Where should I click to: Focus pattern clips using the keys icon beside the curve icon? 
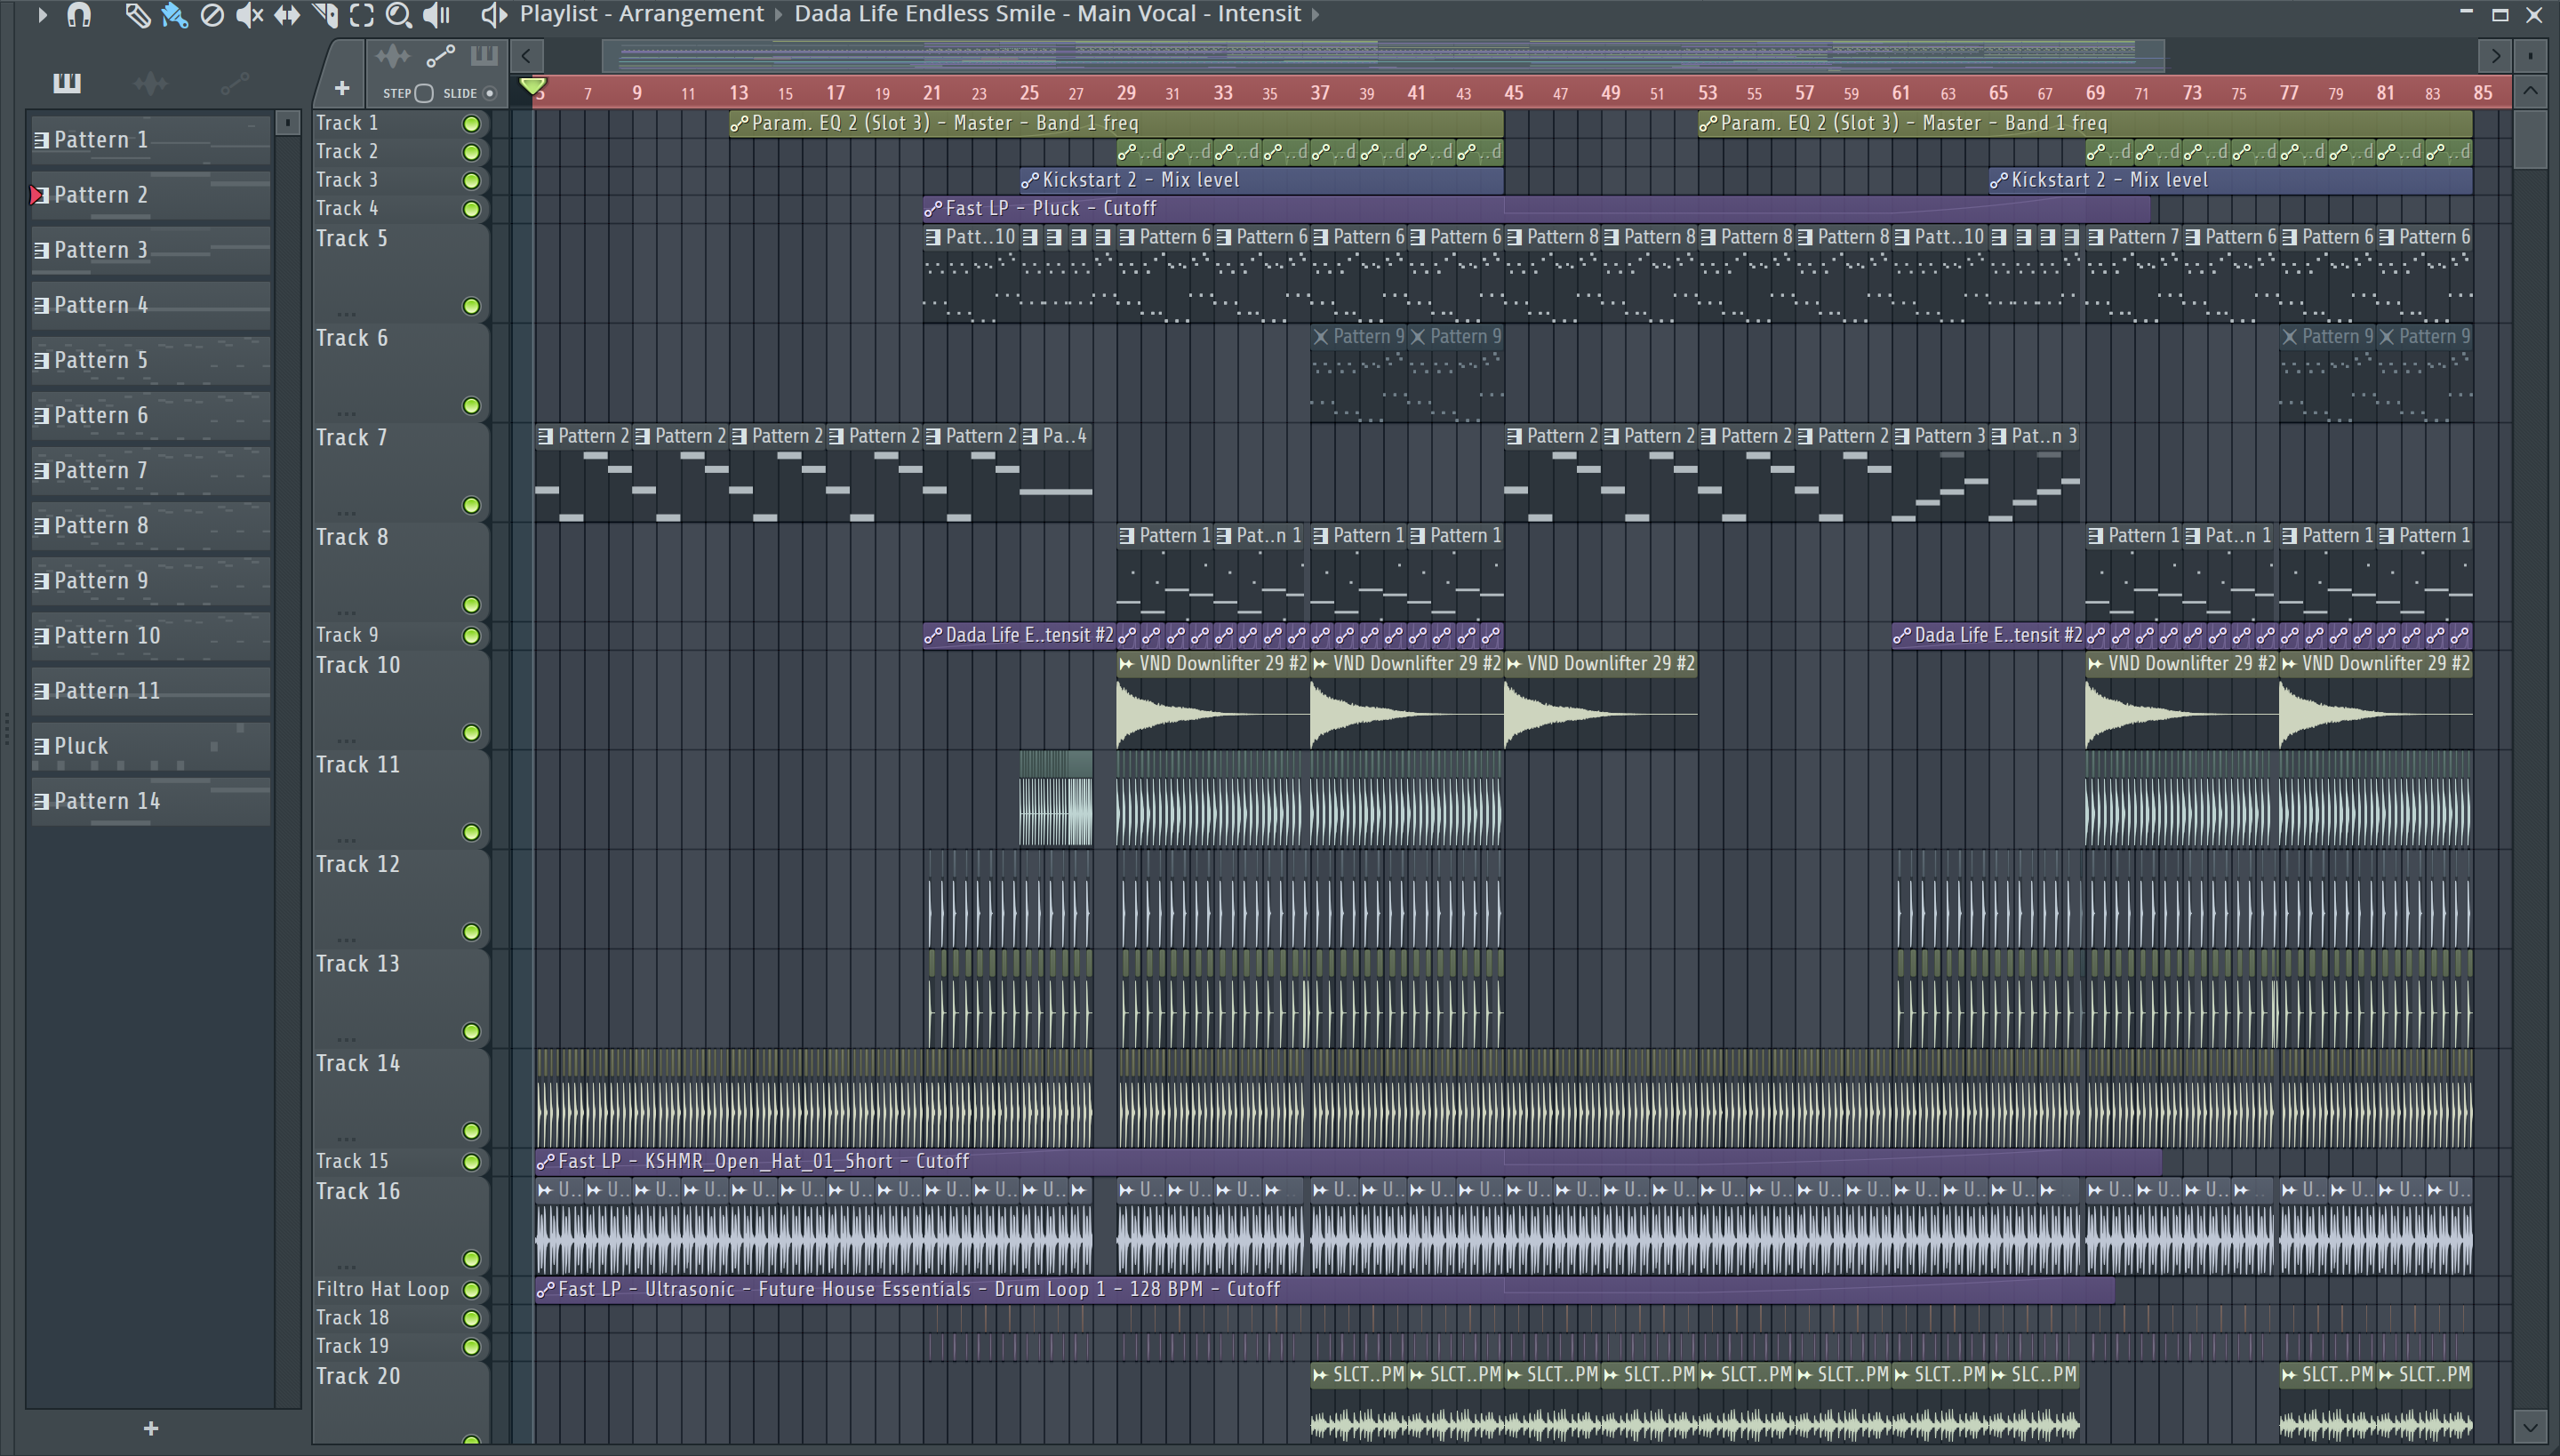(484, 56)
